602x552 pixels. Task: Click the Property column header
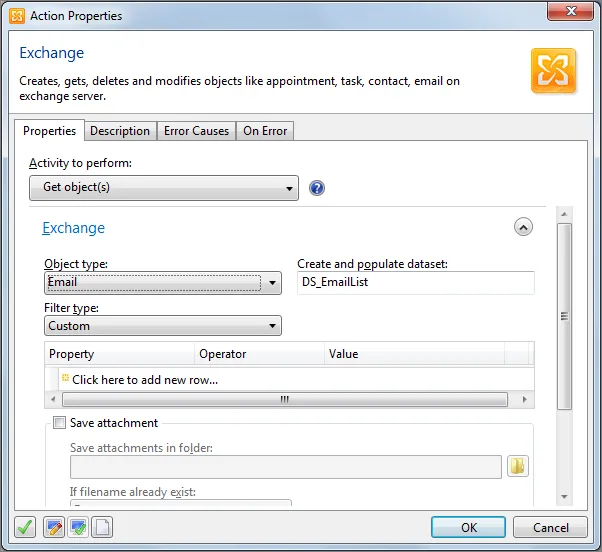point(120,354)
